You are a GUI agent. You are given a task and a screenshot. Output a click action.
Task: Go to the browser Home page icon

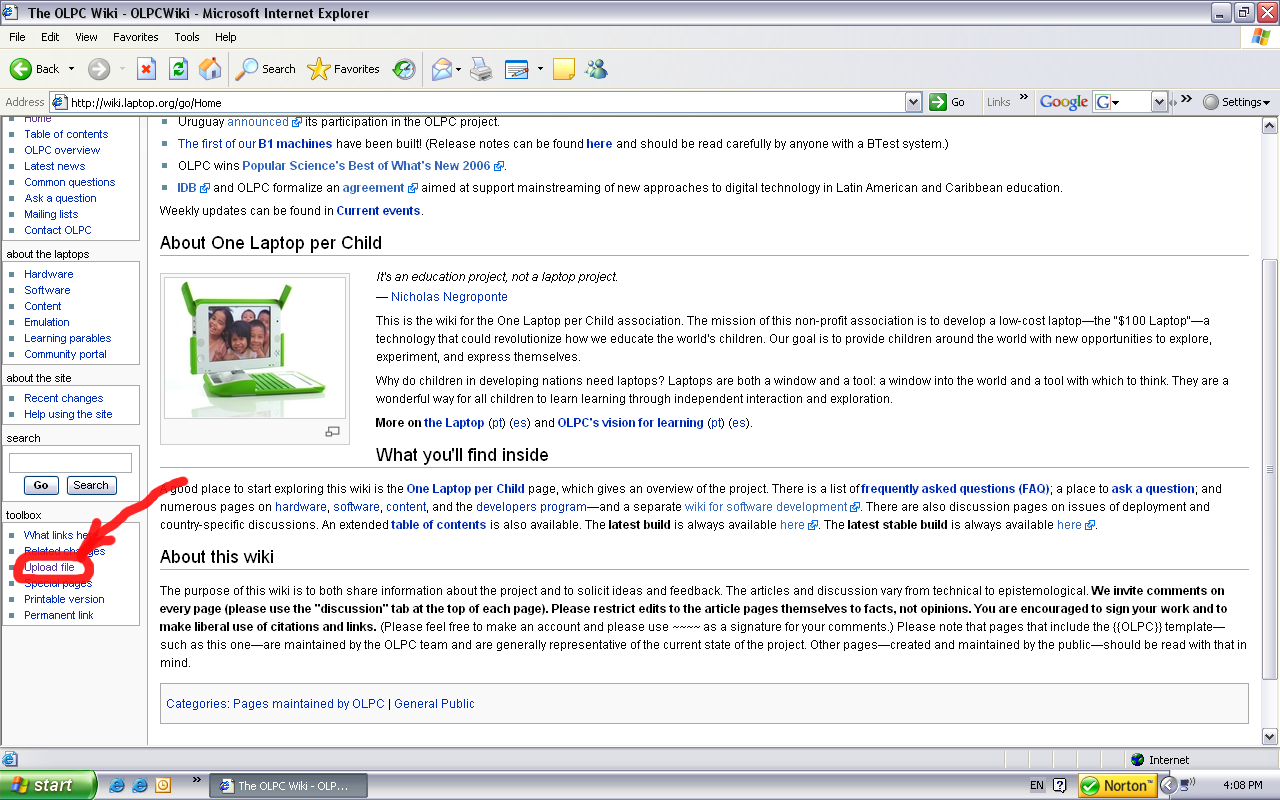tap(210, 69)
